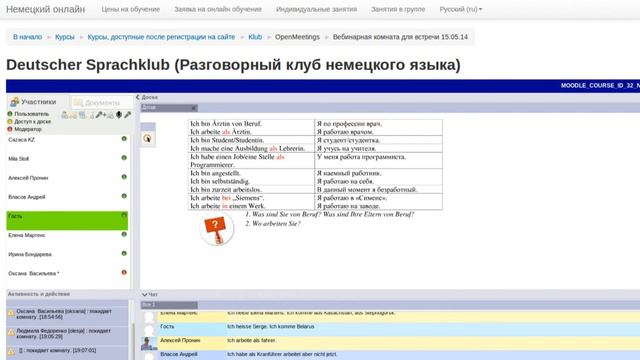The image size is (640, 360).
Task: Open Курсы, доступные после регистрации breadcrumb
Action: click(161, 37)
